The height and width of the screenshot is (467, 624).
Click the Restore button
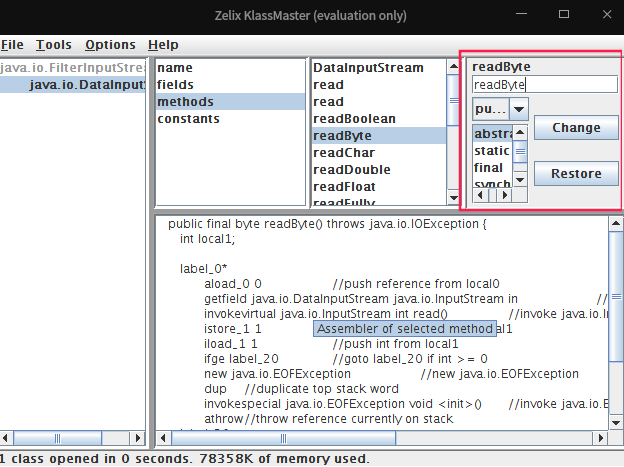(x=576, y=174)
